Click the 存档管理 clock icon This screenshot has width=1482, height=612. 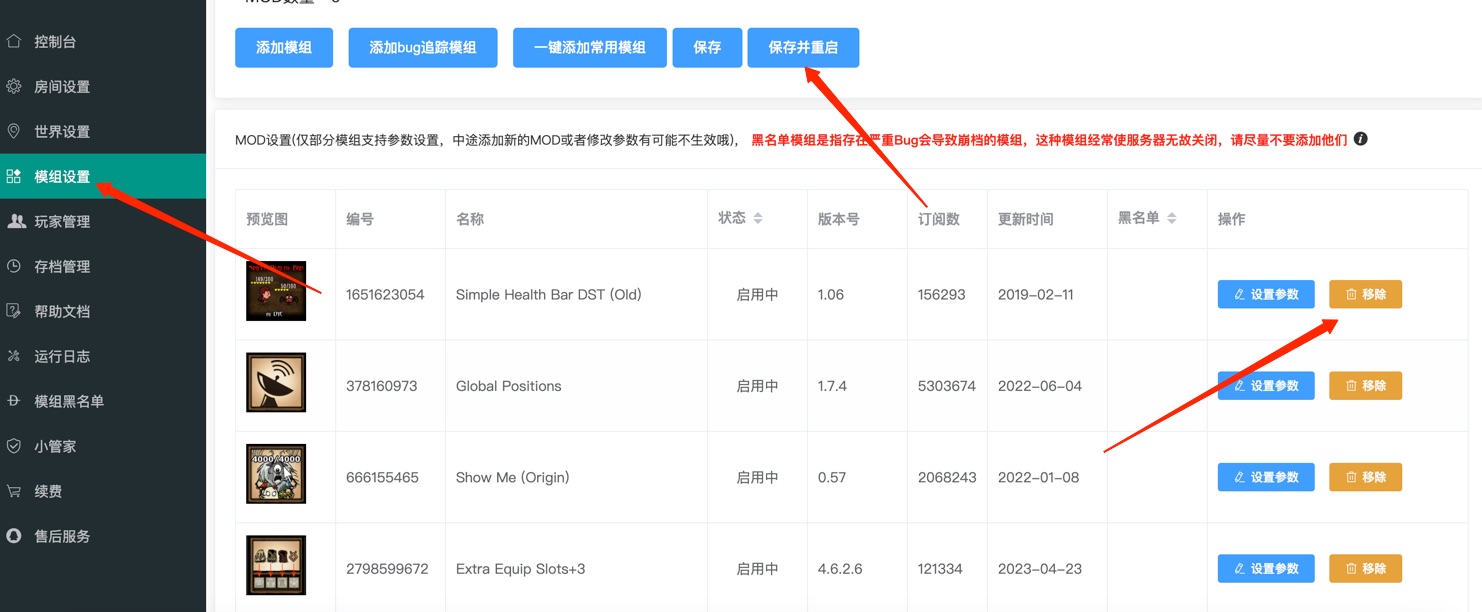[14, 267]
